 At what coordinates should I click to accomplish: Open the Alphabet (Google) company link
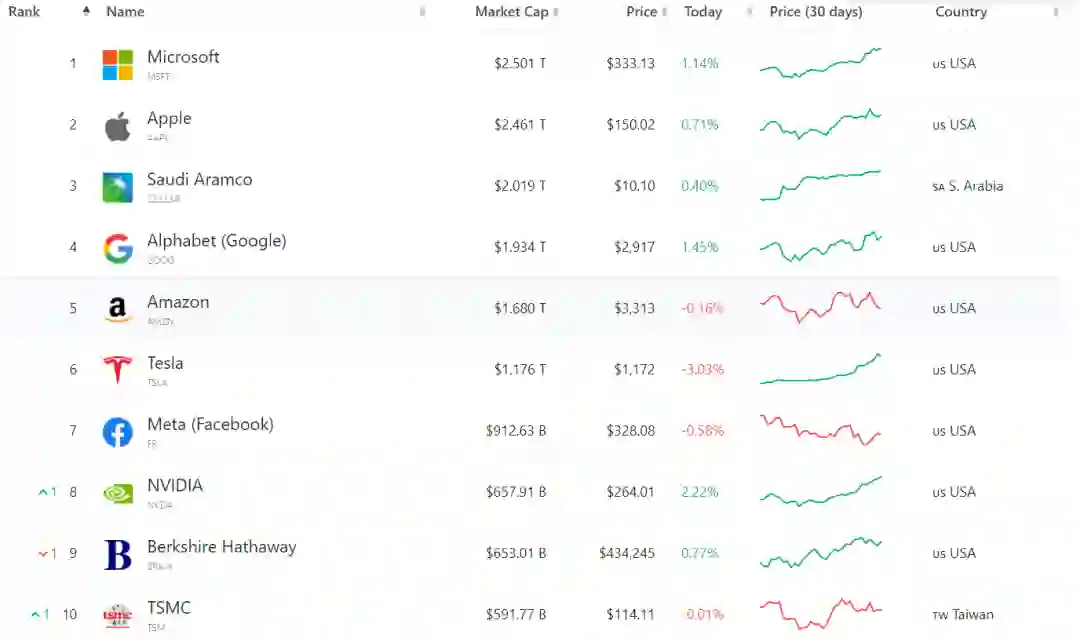[x=216, y=241]
